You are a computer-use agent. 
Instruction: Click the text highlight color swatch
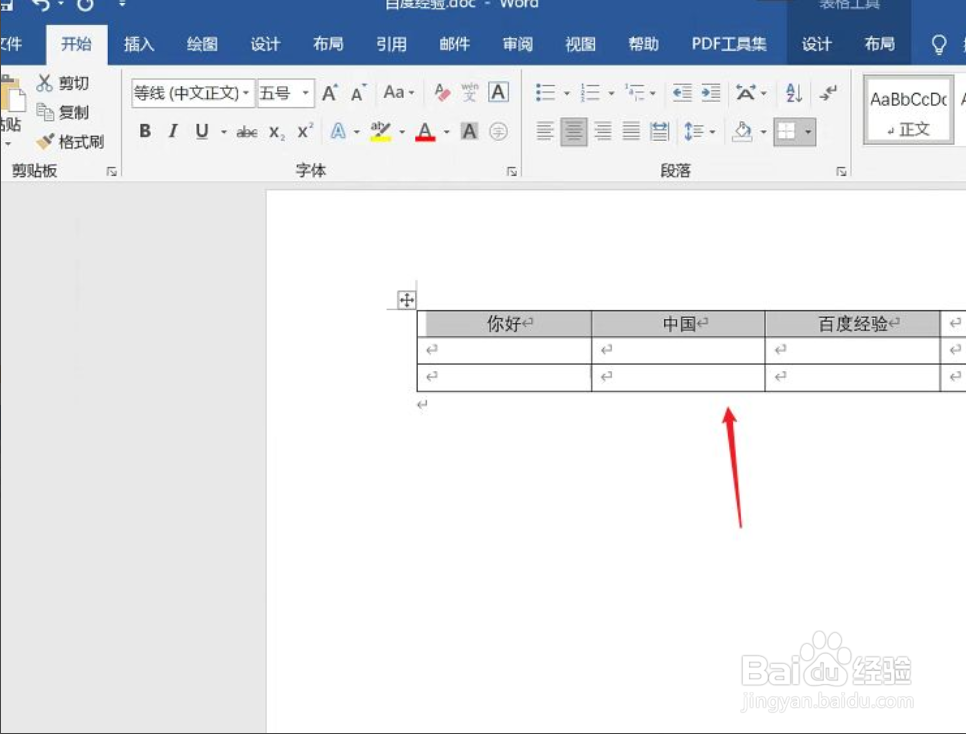click(x=380, y=131)
